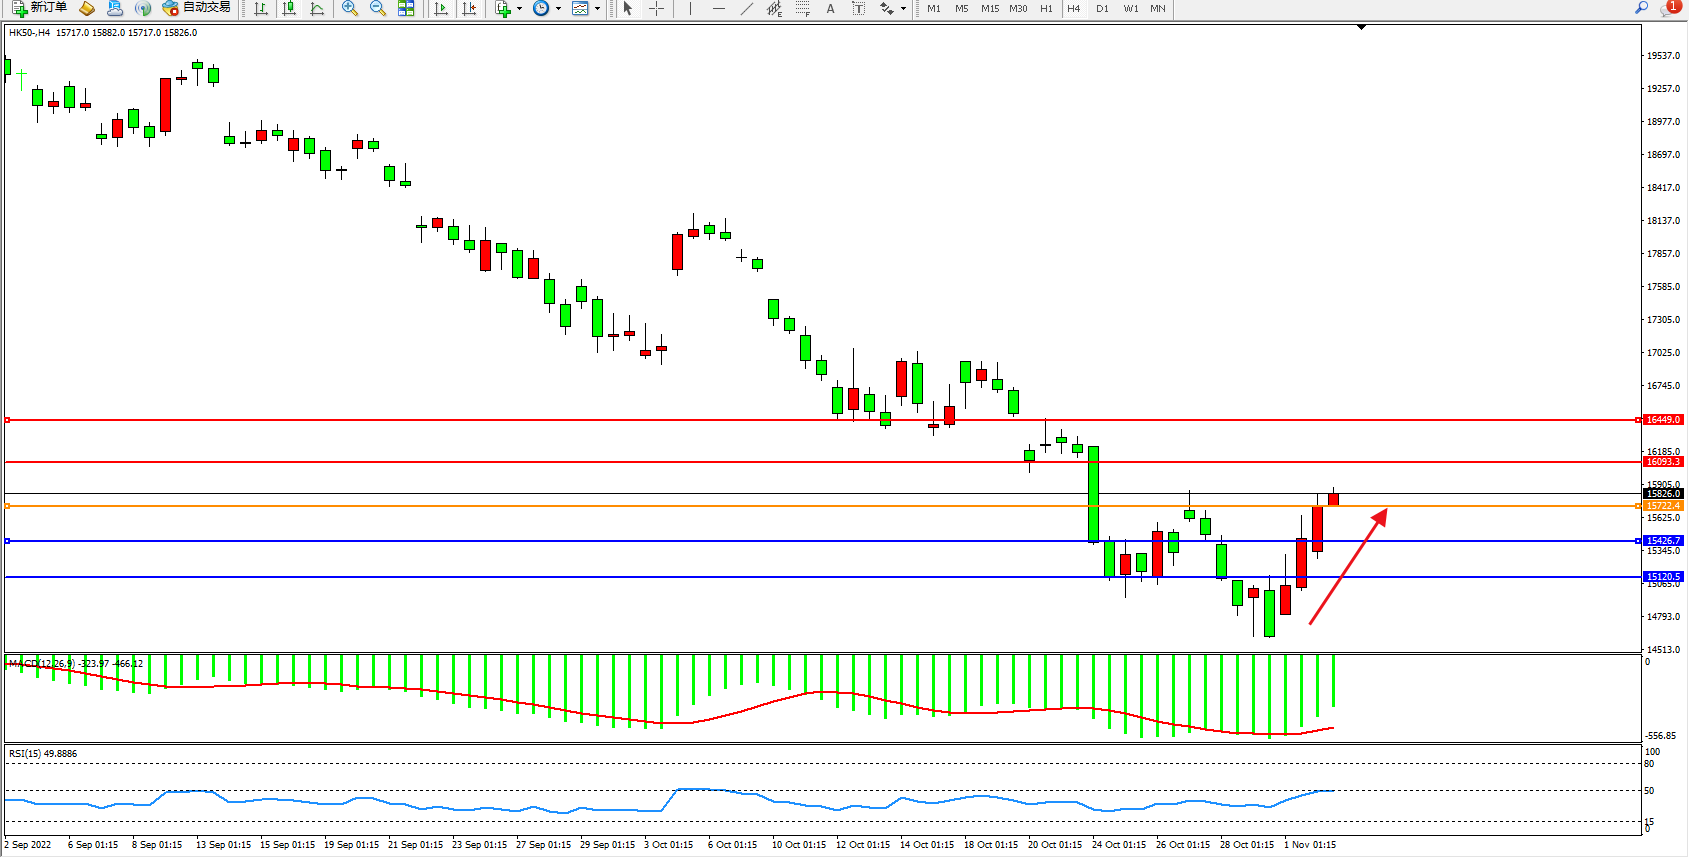The height and width of the screenshot is (858, 1689).
Task: Open the search magnifier in top right
Action: point(1641,8)
